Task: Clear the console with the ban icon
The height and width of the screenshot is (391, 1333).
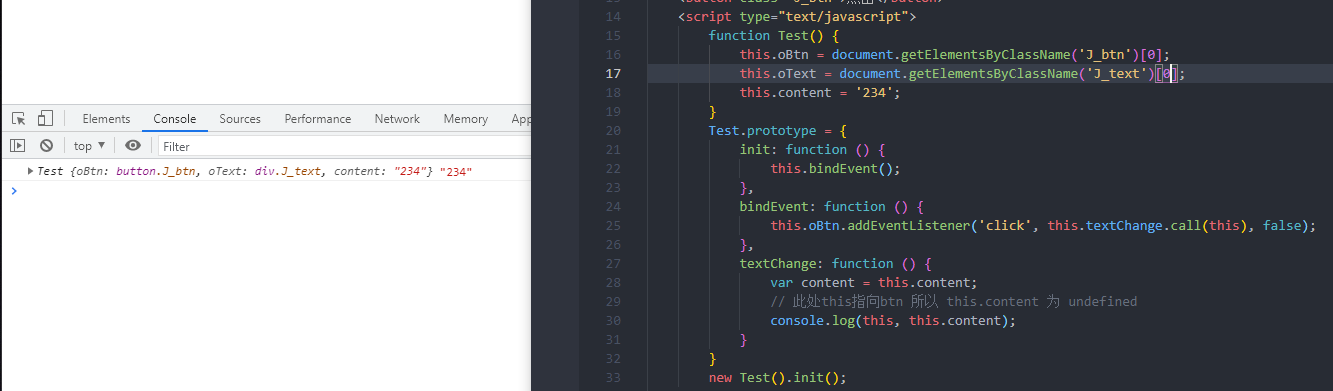Action: [x=45, y=146]
